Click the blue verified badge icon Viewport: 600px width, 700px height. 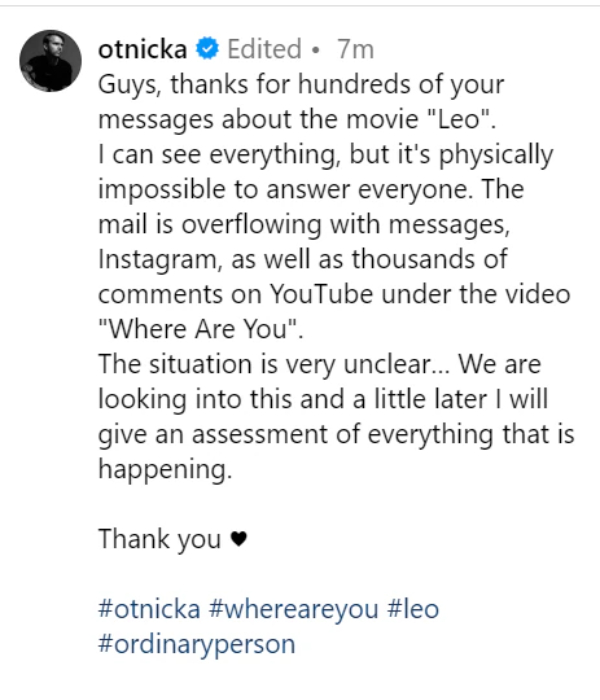pos(207,48)
